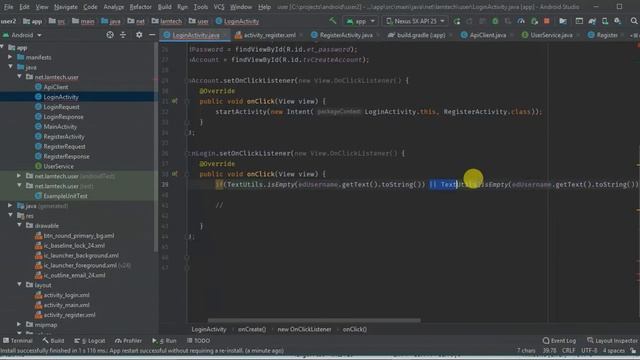Image resolution: width=640 pixels, height=360 pixels.
Task: Switch to ApiClient.java tab
Action: (x=487, y=35)
